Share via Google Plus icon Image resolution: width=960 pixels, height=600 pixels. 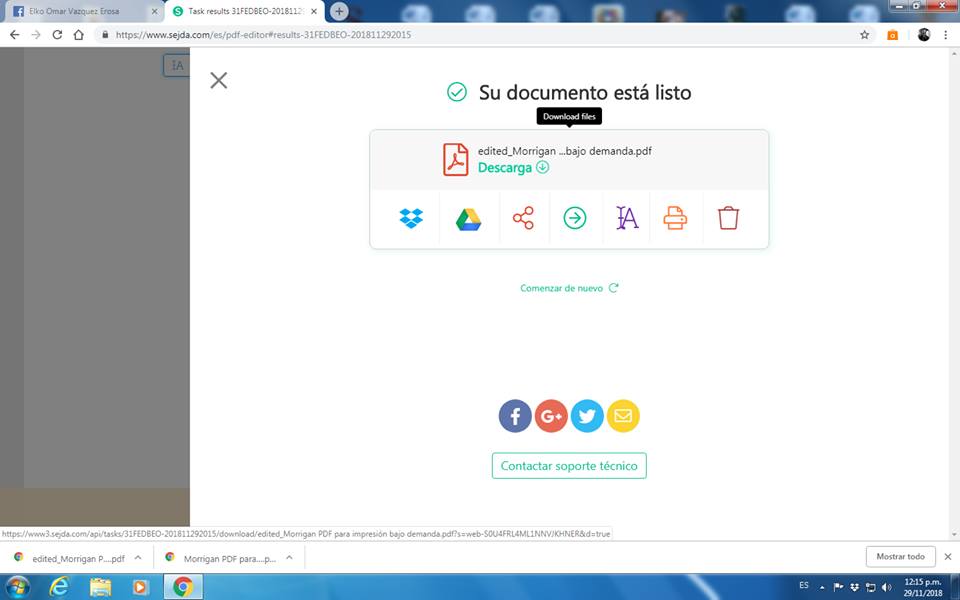tap(551, 416)
